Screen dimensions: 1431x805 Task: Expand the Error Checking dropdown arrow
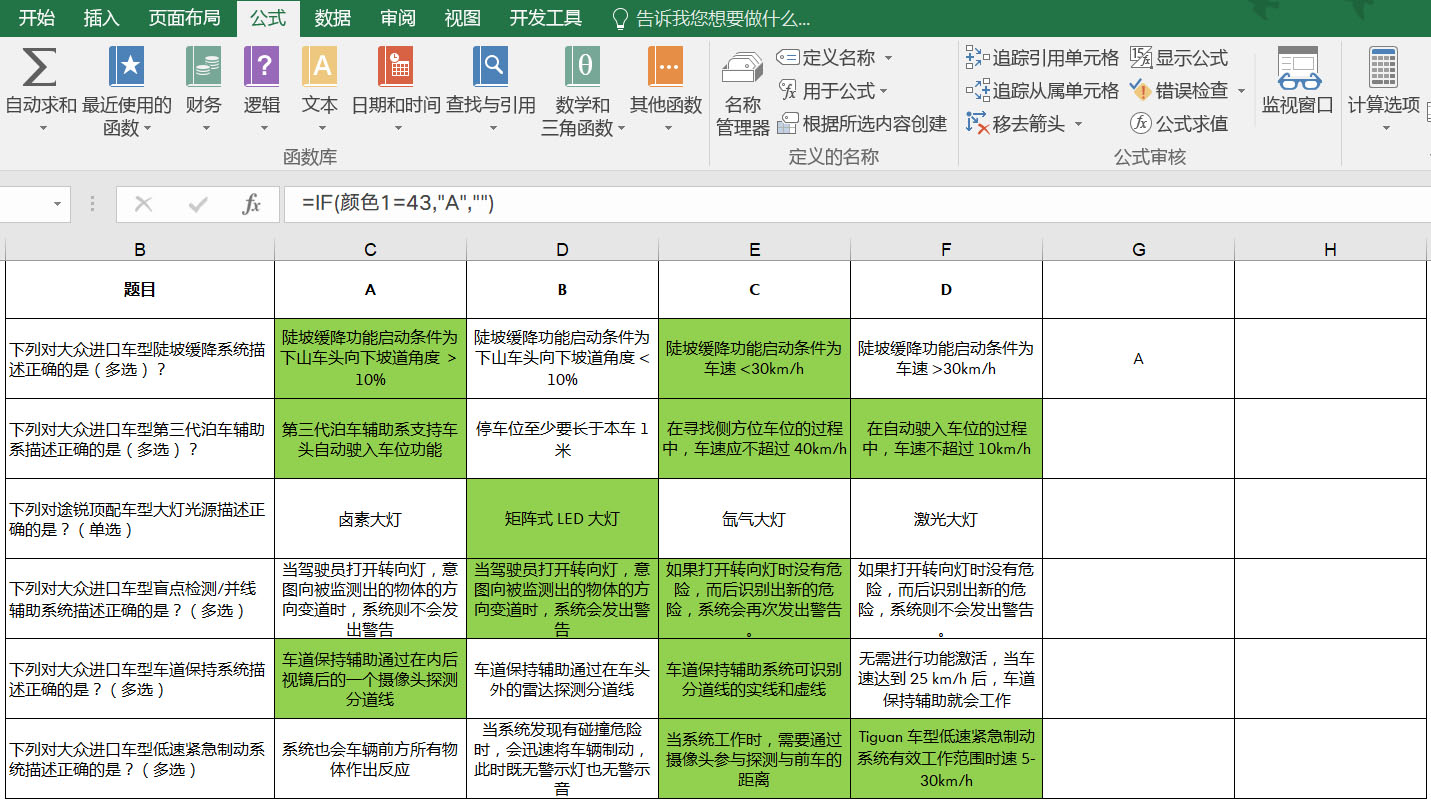click(x=1241, y=91)
